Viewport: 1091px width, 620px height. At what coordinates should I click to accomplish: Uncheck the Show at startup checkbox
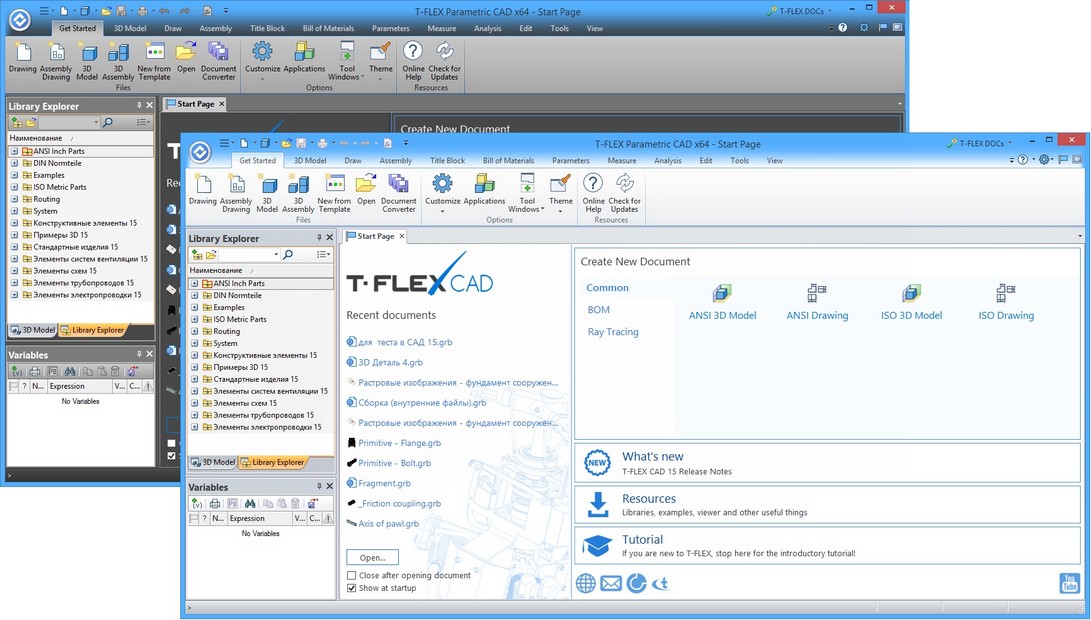(351, 588)
